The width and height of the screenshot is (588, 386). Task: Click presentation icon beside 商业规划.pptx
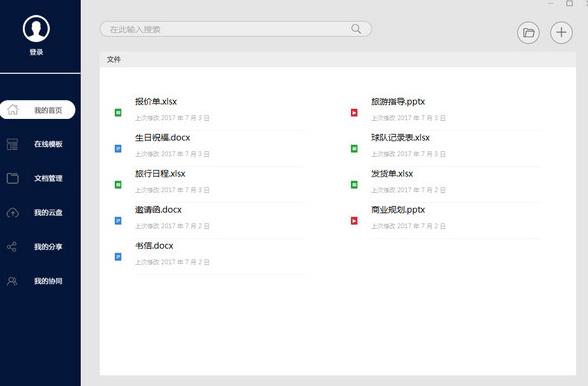(354, 221)
